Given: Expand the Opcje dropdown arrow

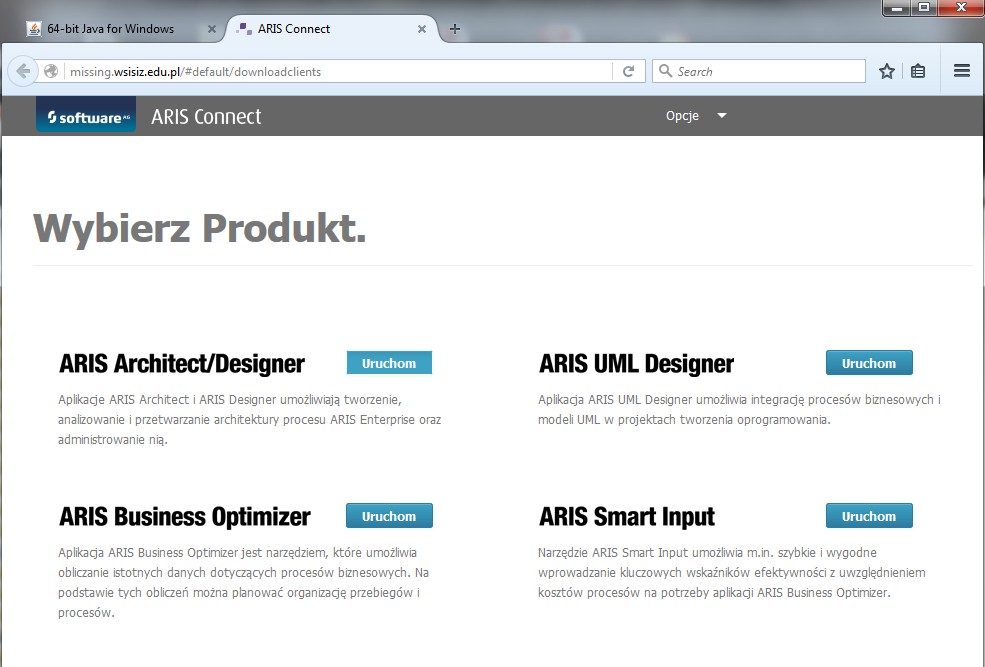Looking at the screenshot, I should pyautogui.click(x=722, y=116).
